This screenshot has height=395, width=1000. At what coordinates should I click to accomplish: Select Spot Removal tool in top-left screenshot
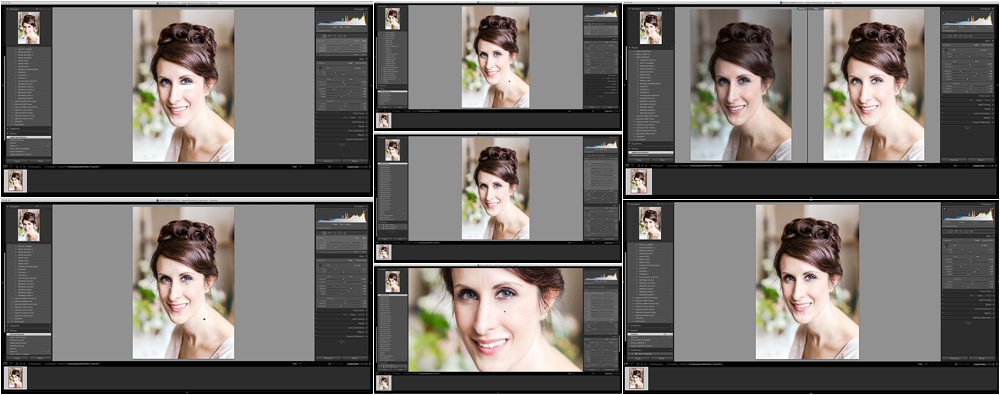click(x=324, y=36)
